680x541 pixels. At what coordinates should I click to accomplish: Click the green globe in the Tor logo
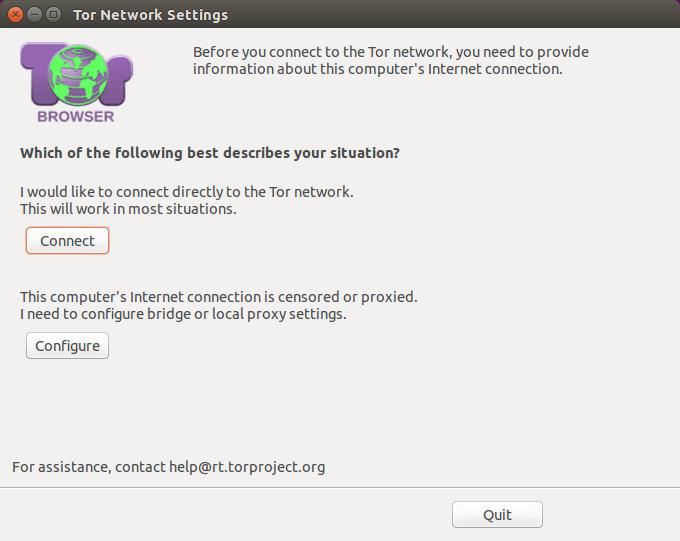coord(77,75)
